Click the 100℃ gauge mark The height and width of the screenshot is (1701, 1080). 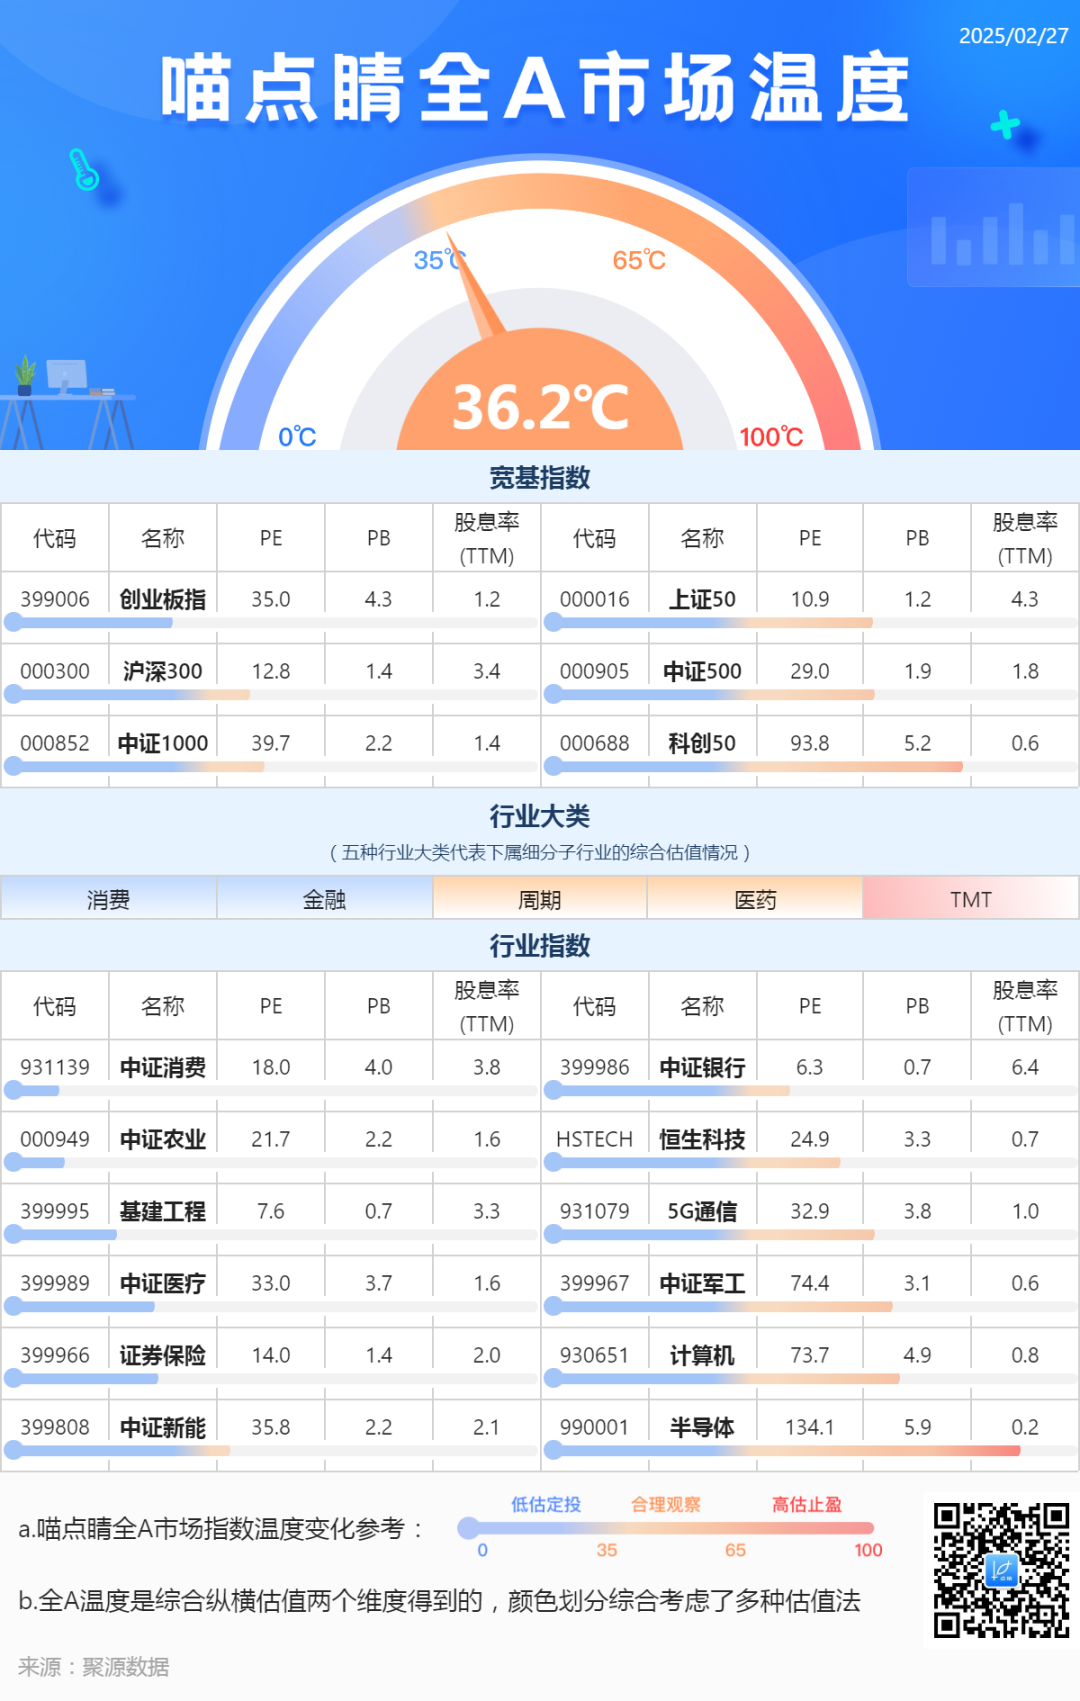pyautogui.click(x=771, y=437)
